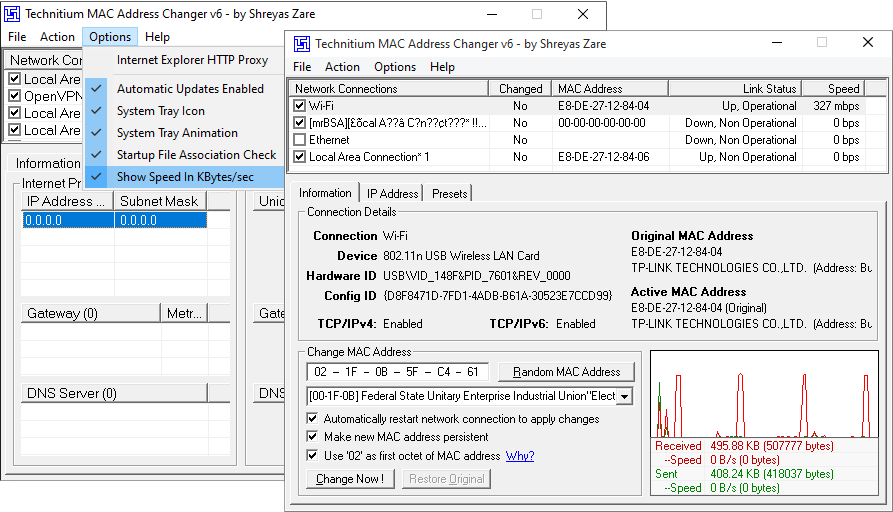Switch to the IP Address tab
Image resolution: width=893 pixels, height=512 pixels.
pyautogui.click(x=392, y=194)
